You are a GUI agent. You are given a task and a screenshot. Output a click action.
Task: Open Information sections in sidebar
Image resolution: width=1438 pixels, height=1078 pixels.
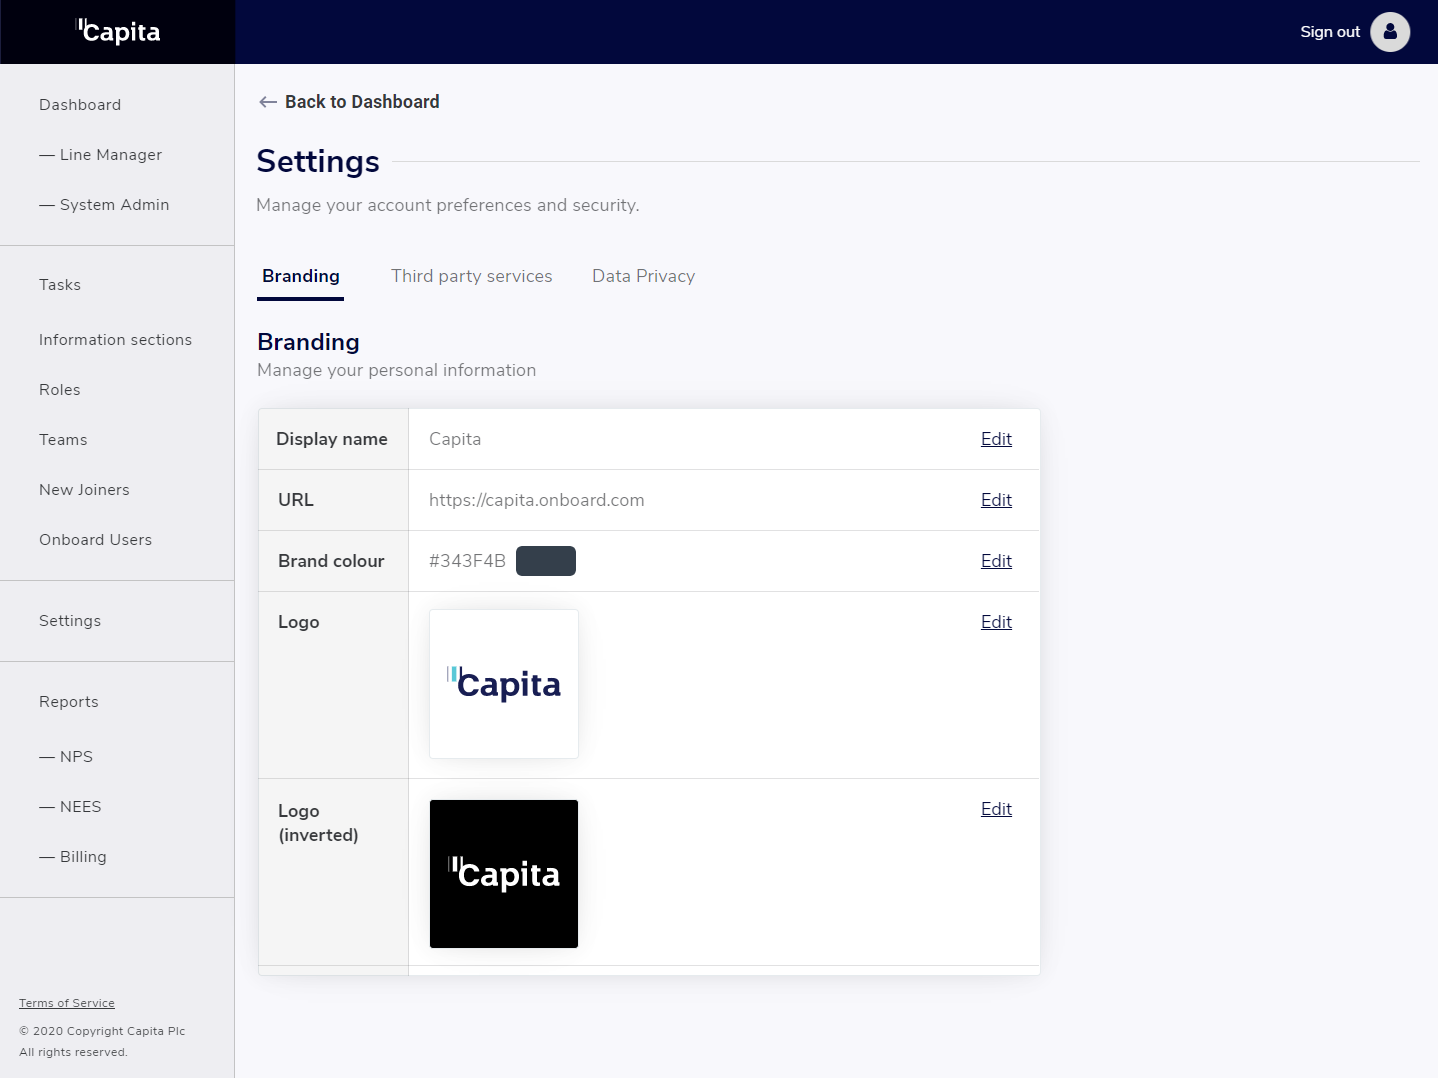[x=115, y=340]
